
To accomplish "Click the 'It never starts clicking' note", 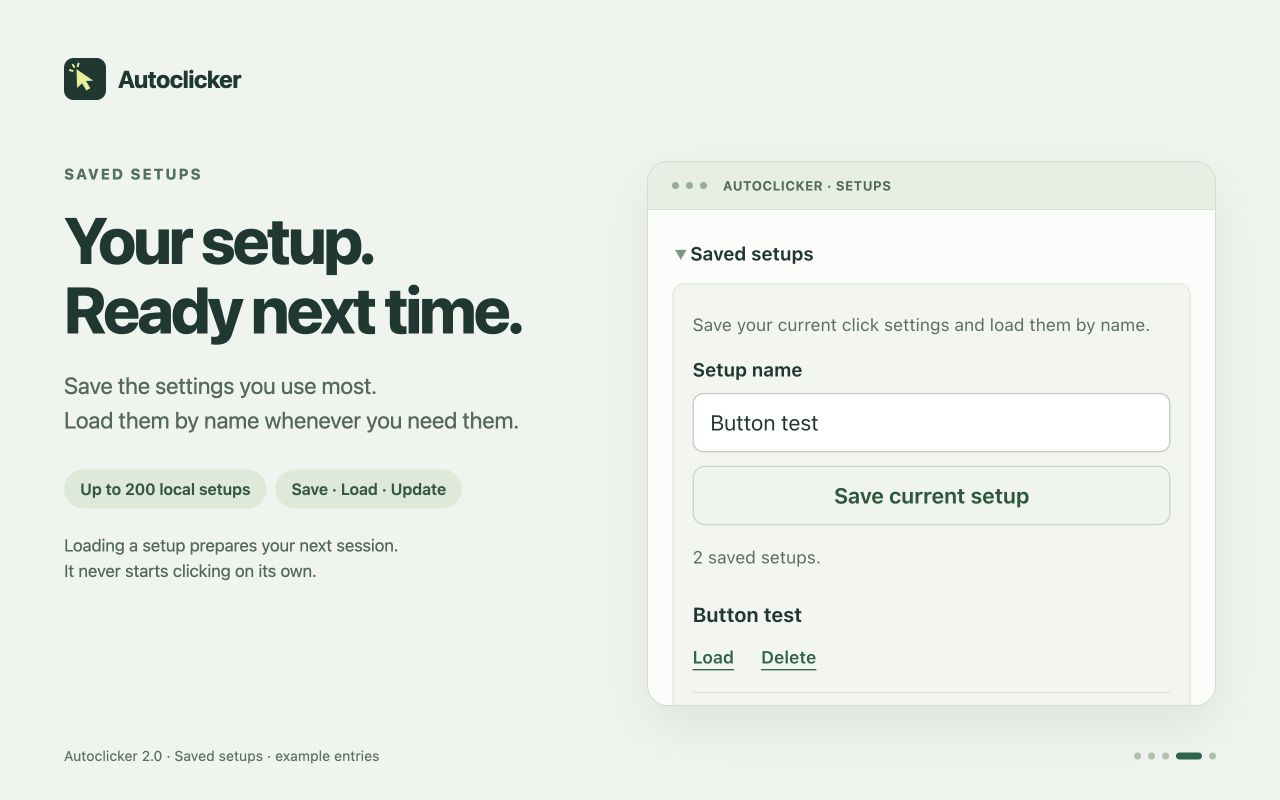I will tap(190, 572).
